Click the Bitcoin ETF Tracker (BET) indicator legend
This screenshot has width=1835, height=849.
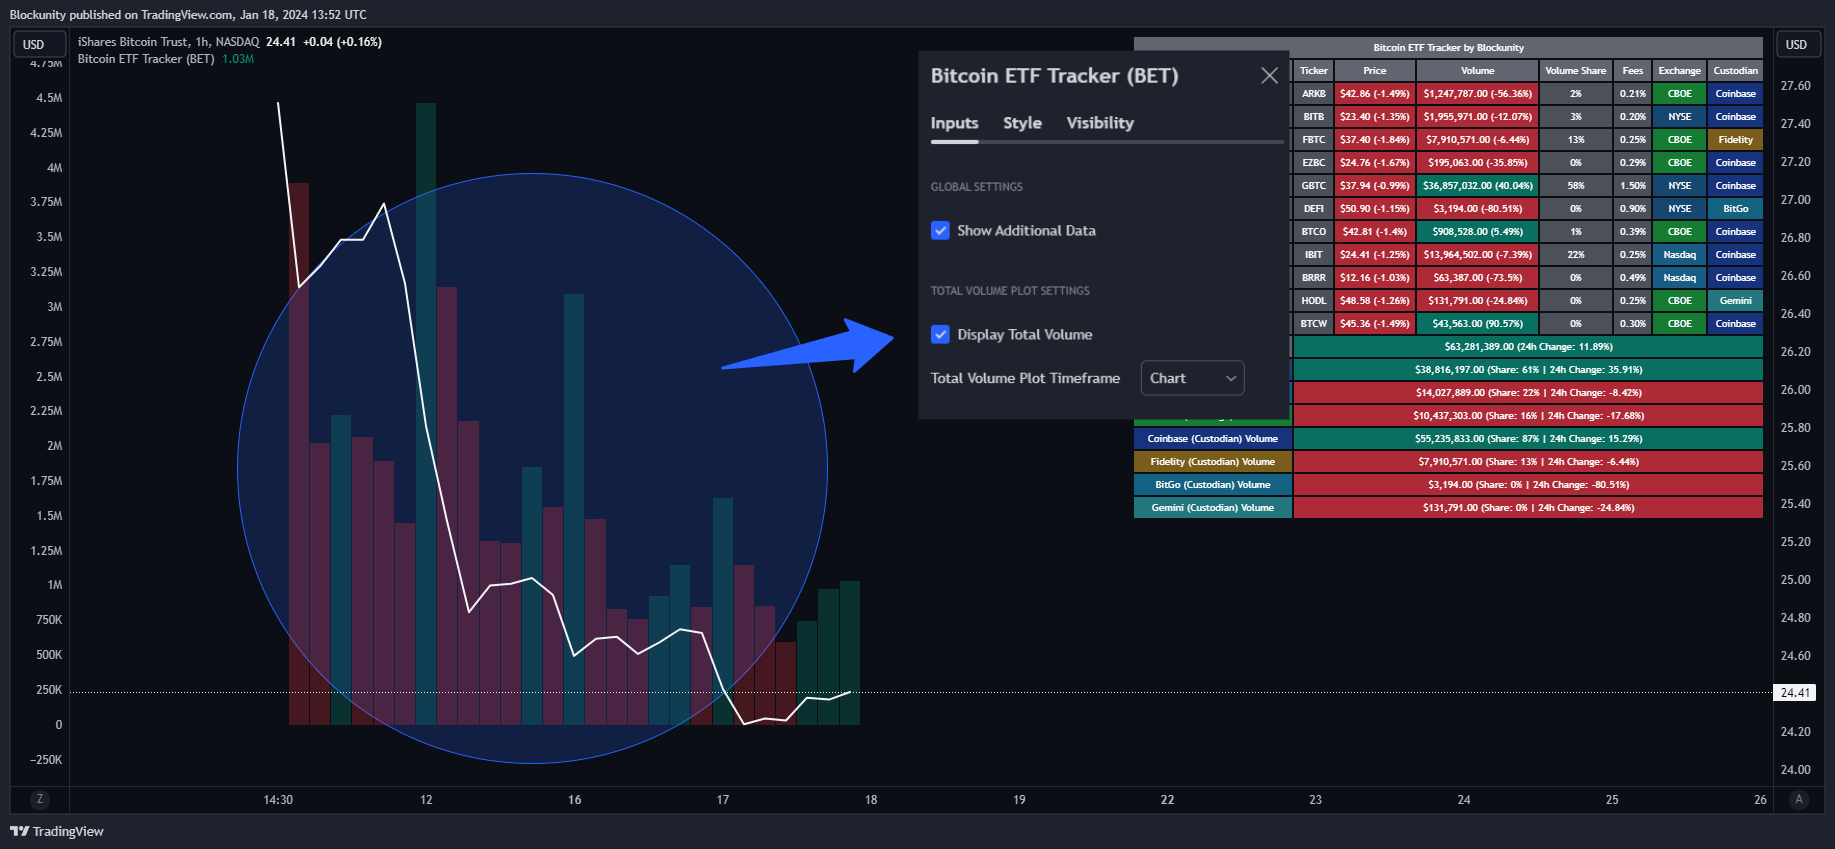pyautogui.click(x=146, y=59)
